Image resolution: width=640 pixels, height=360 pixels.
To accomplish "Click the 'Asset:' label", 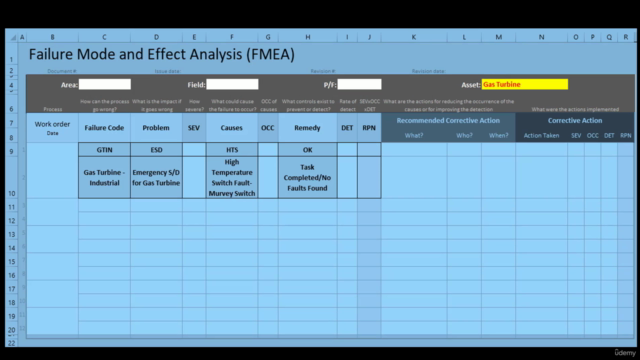I will click(471, 85).
